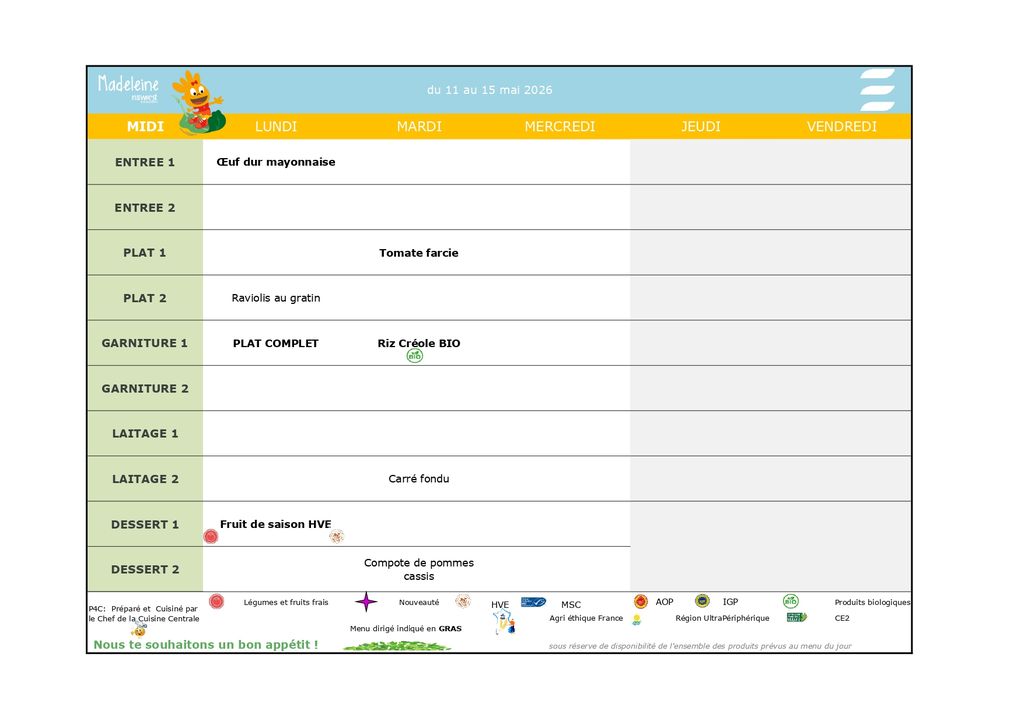Click the red AOP label icon
Image resolution: width=1024 pixels, height=724 pixels.
click(641, 602)
